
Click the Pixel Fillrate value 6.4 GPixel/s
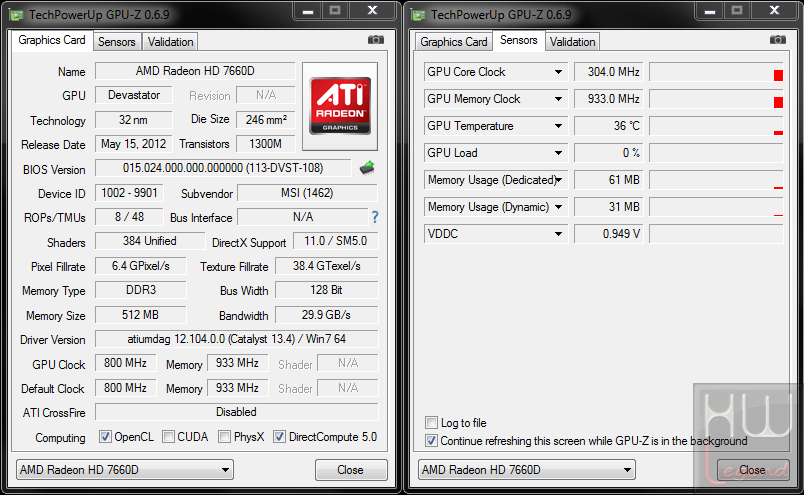141,266
